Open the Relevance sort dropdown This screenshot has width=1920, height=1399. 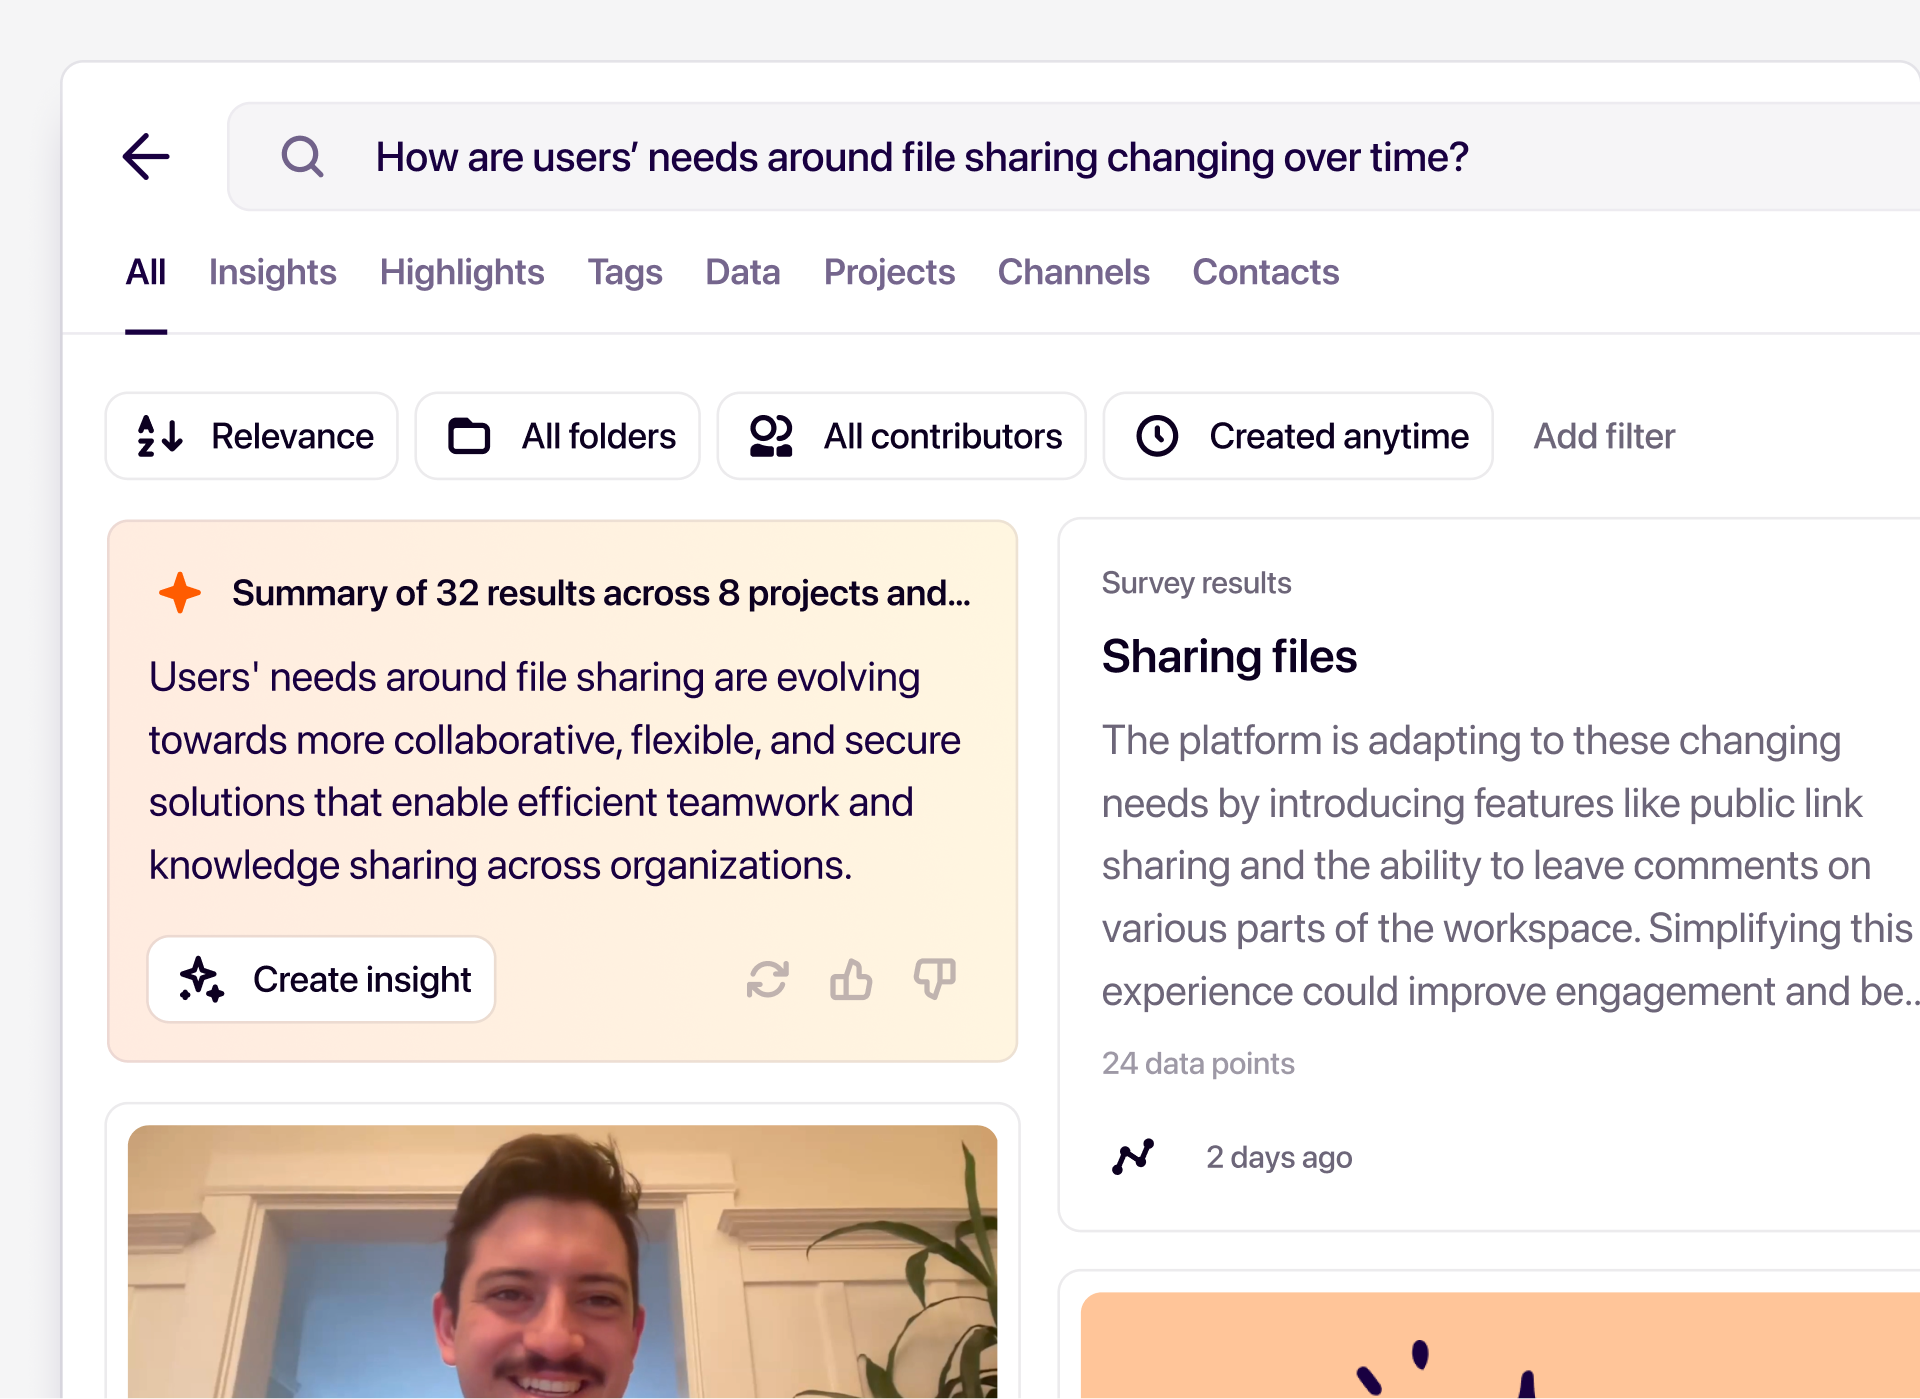pos(251,435)
